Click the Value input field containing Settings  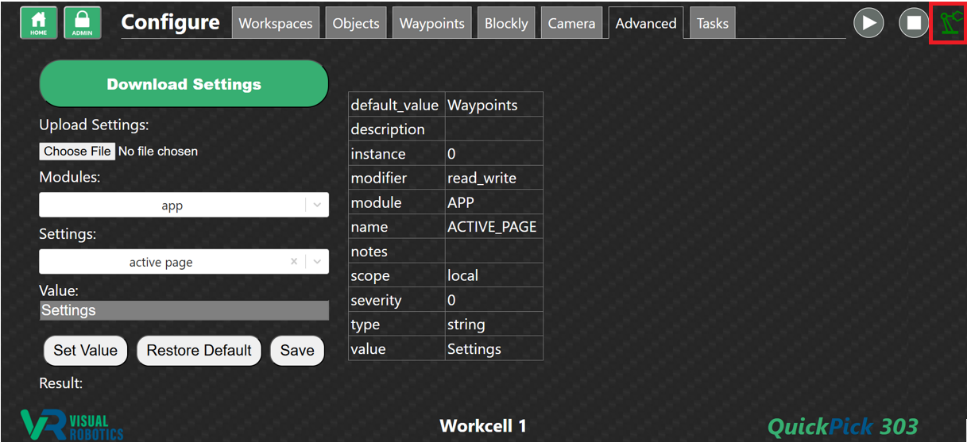pos(184,311)
